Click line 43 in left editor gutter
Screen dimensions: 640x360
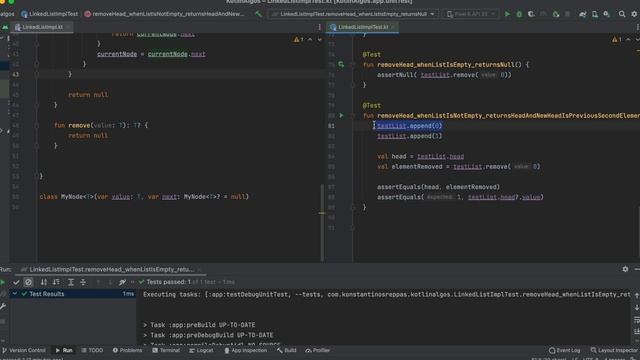coord(16,74)
